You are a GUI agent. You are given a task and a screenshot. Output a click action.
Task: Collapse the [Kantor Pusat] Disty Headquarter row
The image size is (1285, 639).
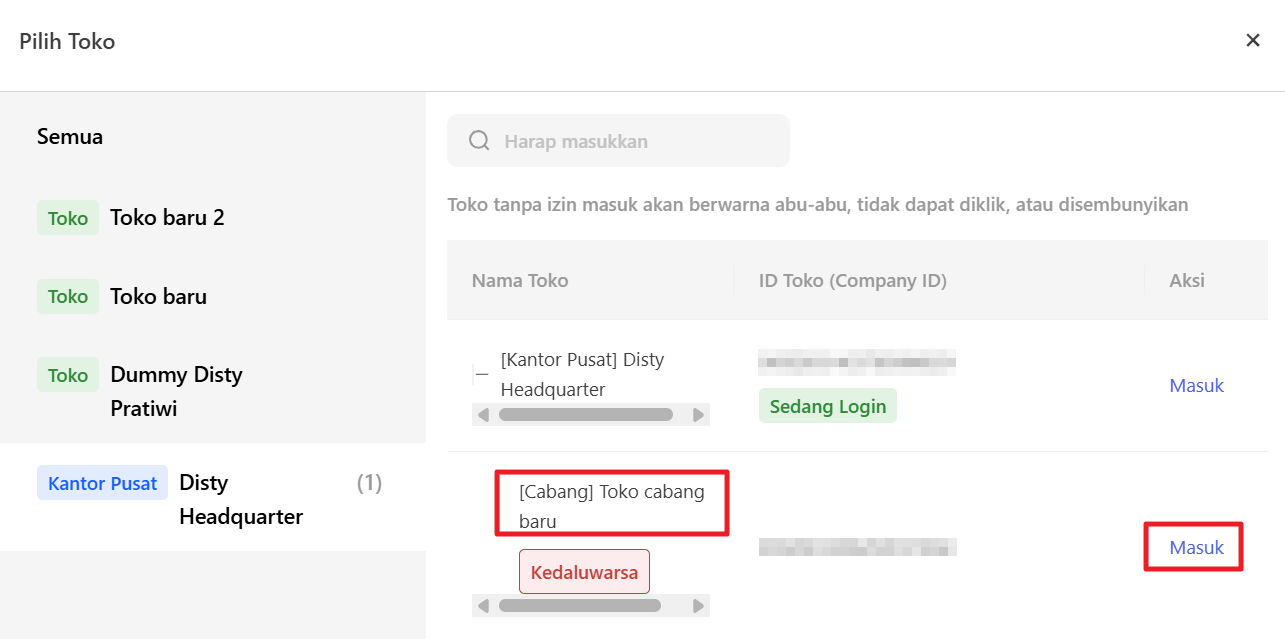click(482, 374)
